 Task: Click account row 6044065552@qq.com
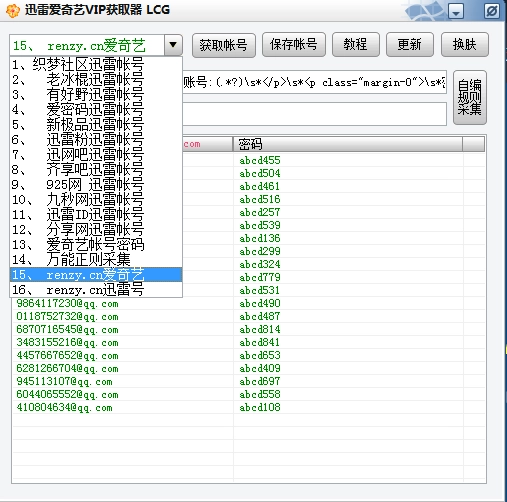(67, 395)
